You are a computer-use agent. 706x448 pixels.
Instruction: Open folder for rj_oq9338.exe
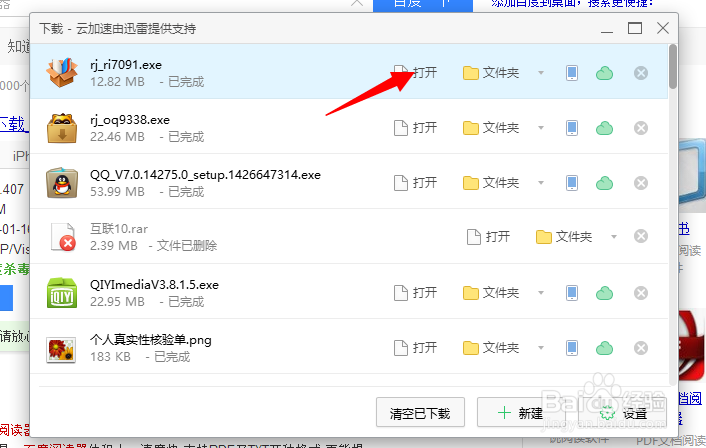pos(491,128)
